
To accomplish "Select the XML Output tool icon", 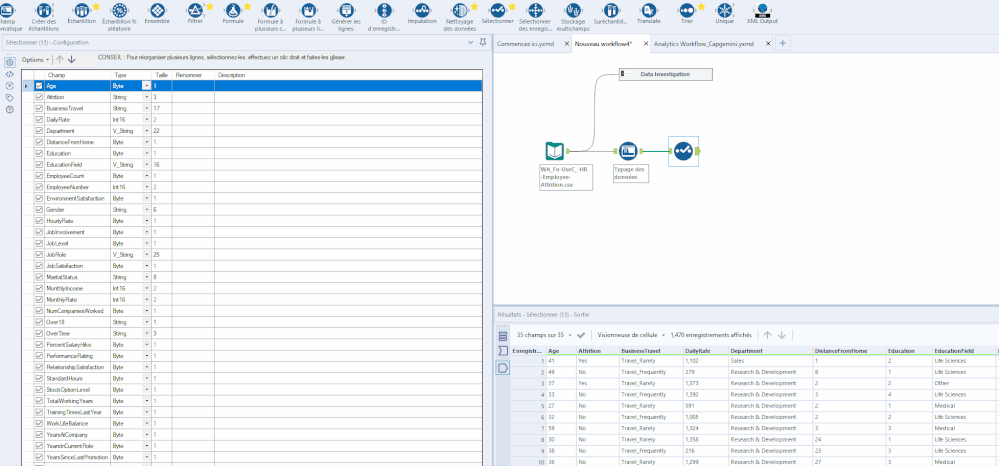I will click(764, 9).
